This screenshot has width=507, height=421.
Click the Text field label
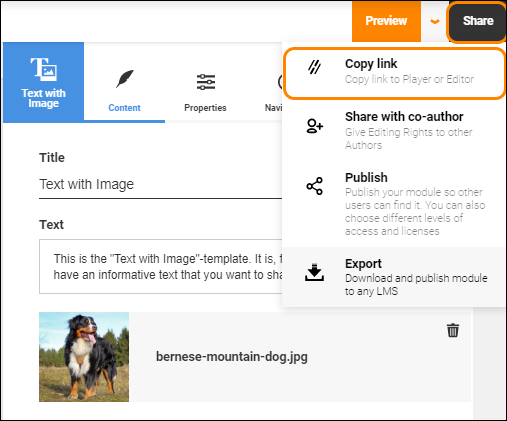click(x=51, y=225)
